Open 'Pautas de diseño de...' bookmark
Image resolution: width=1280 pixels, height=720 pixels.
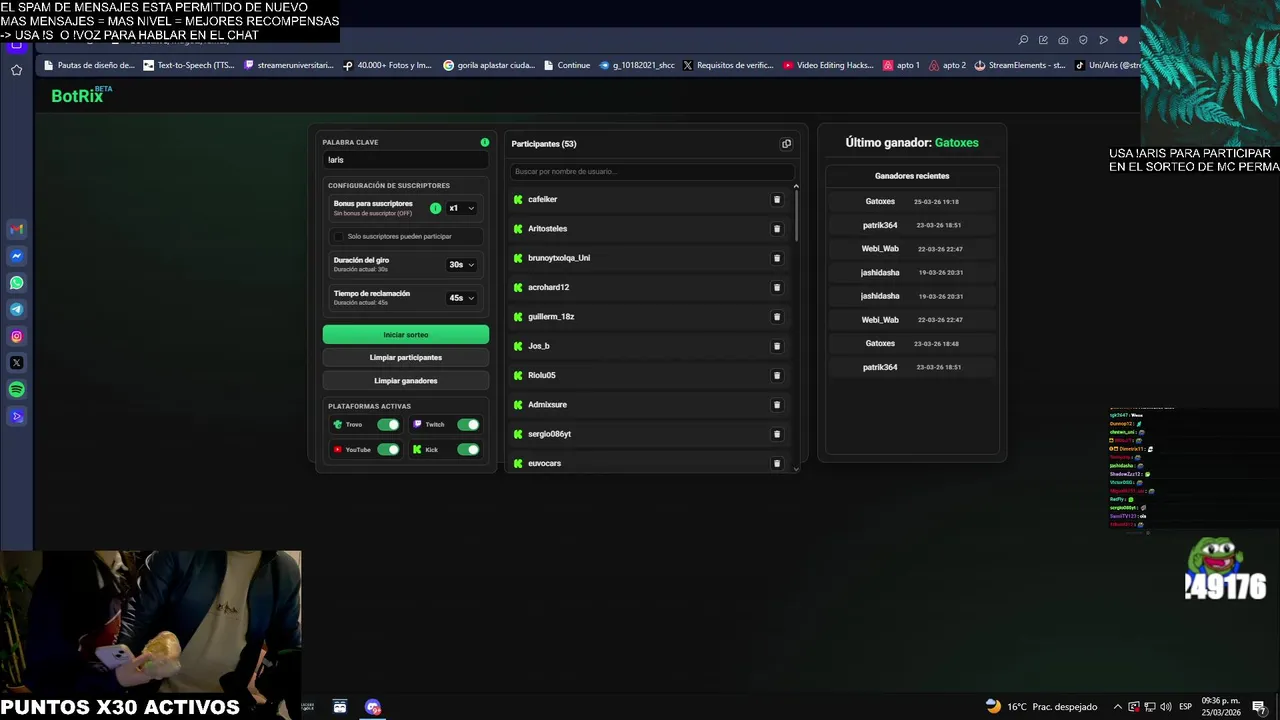[89, 66]
